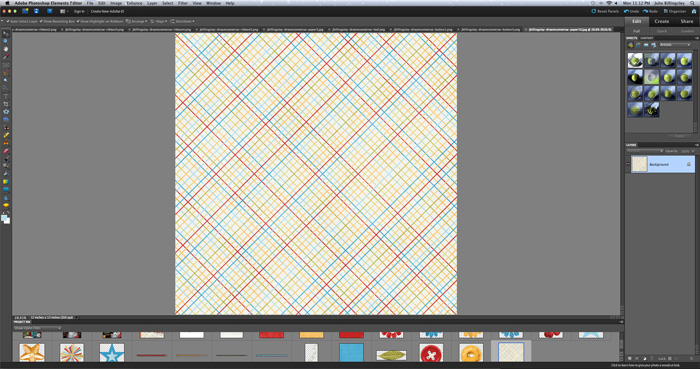Switch to the Share tab
The image size is (700, 369).
coord(687,21)
